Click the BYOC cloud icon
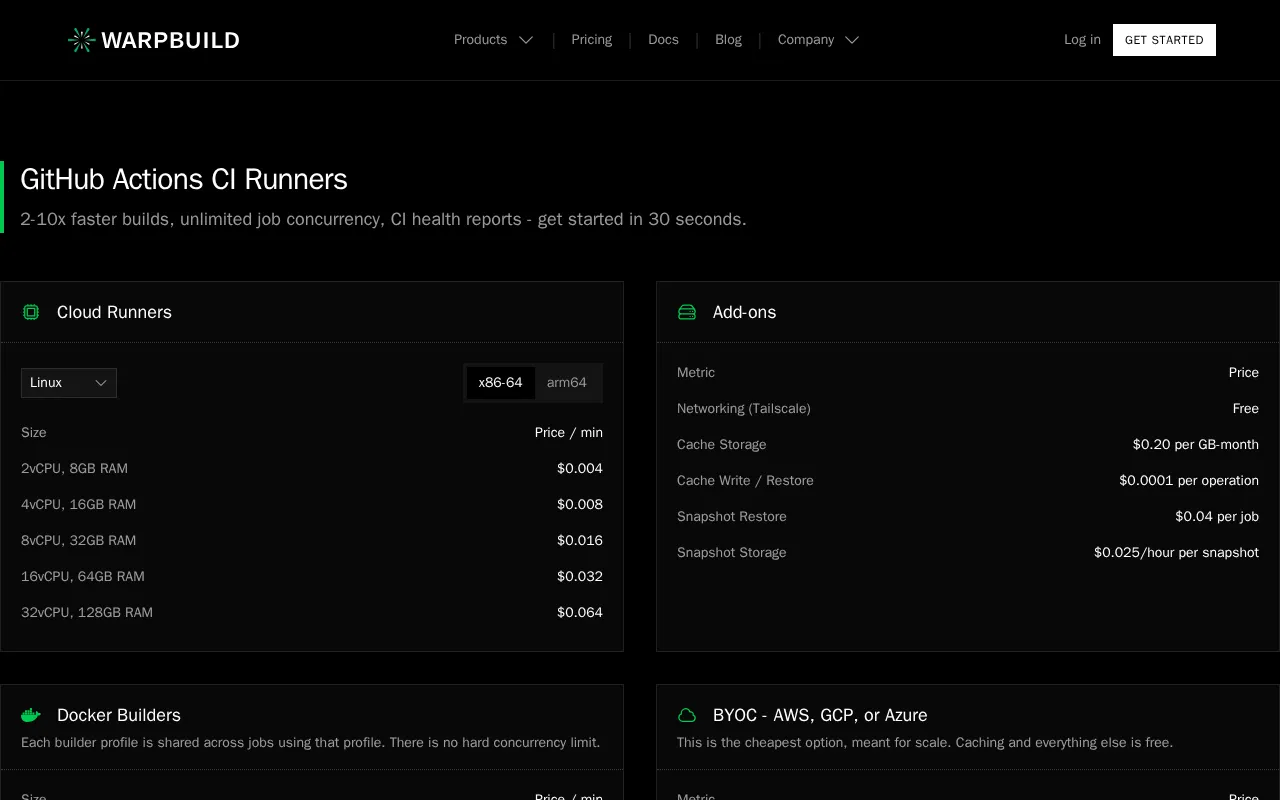 (687, 715)
